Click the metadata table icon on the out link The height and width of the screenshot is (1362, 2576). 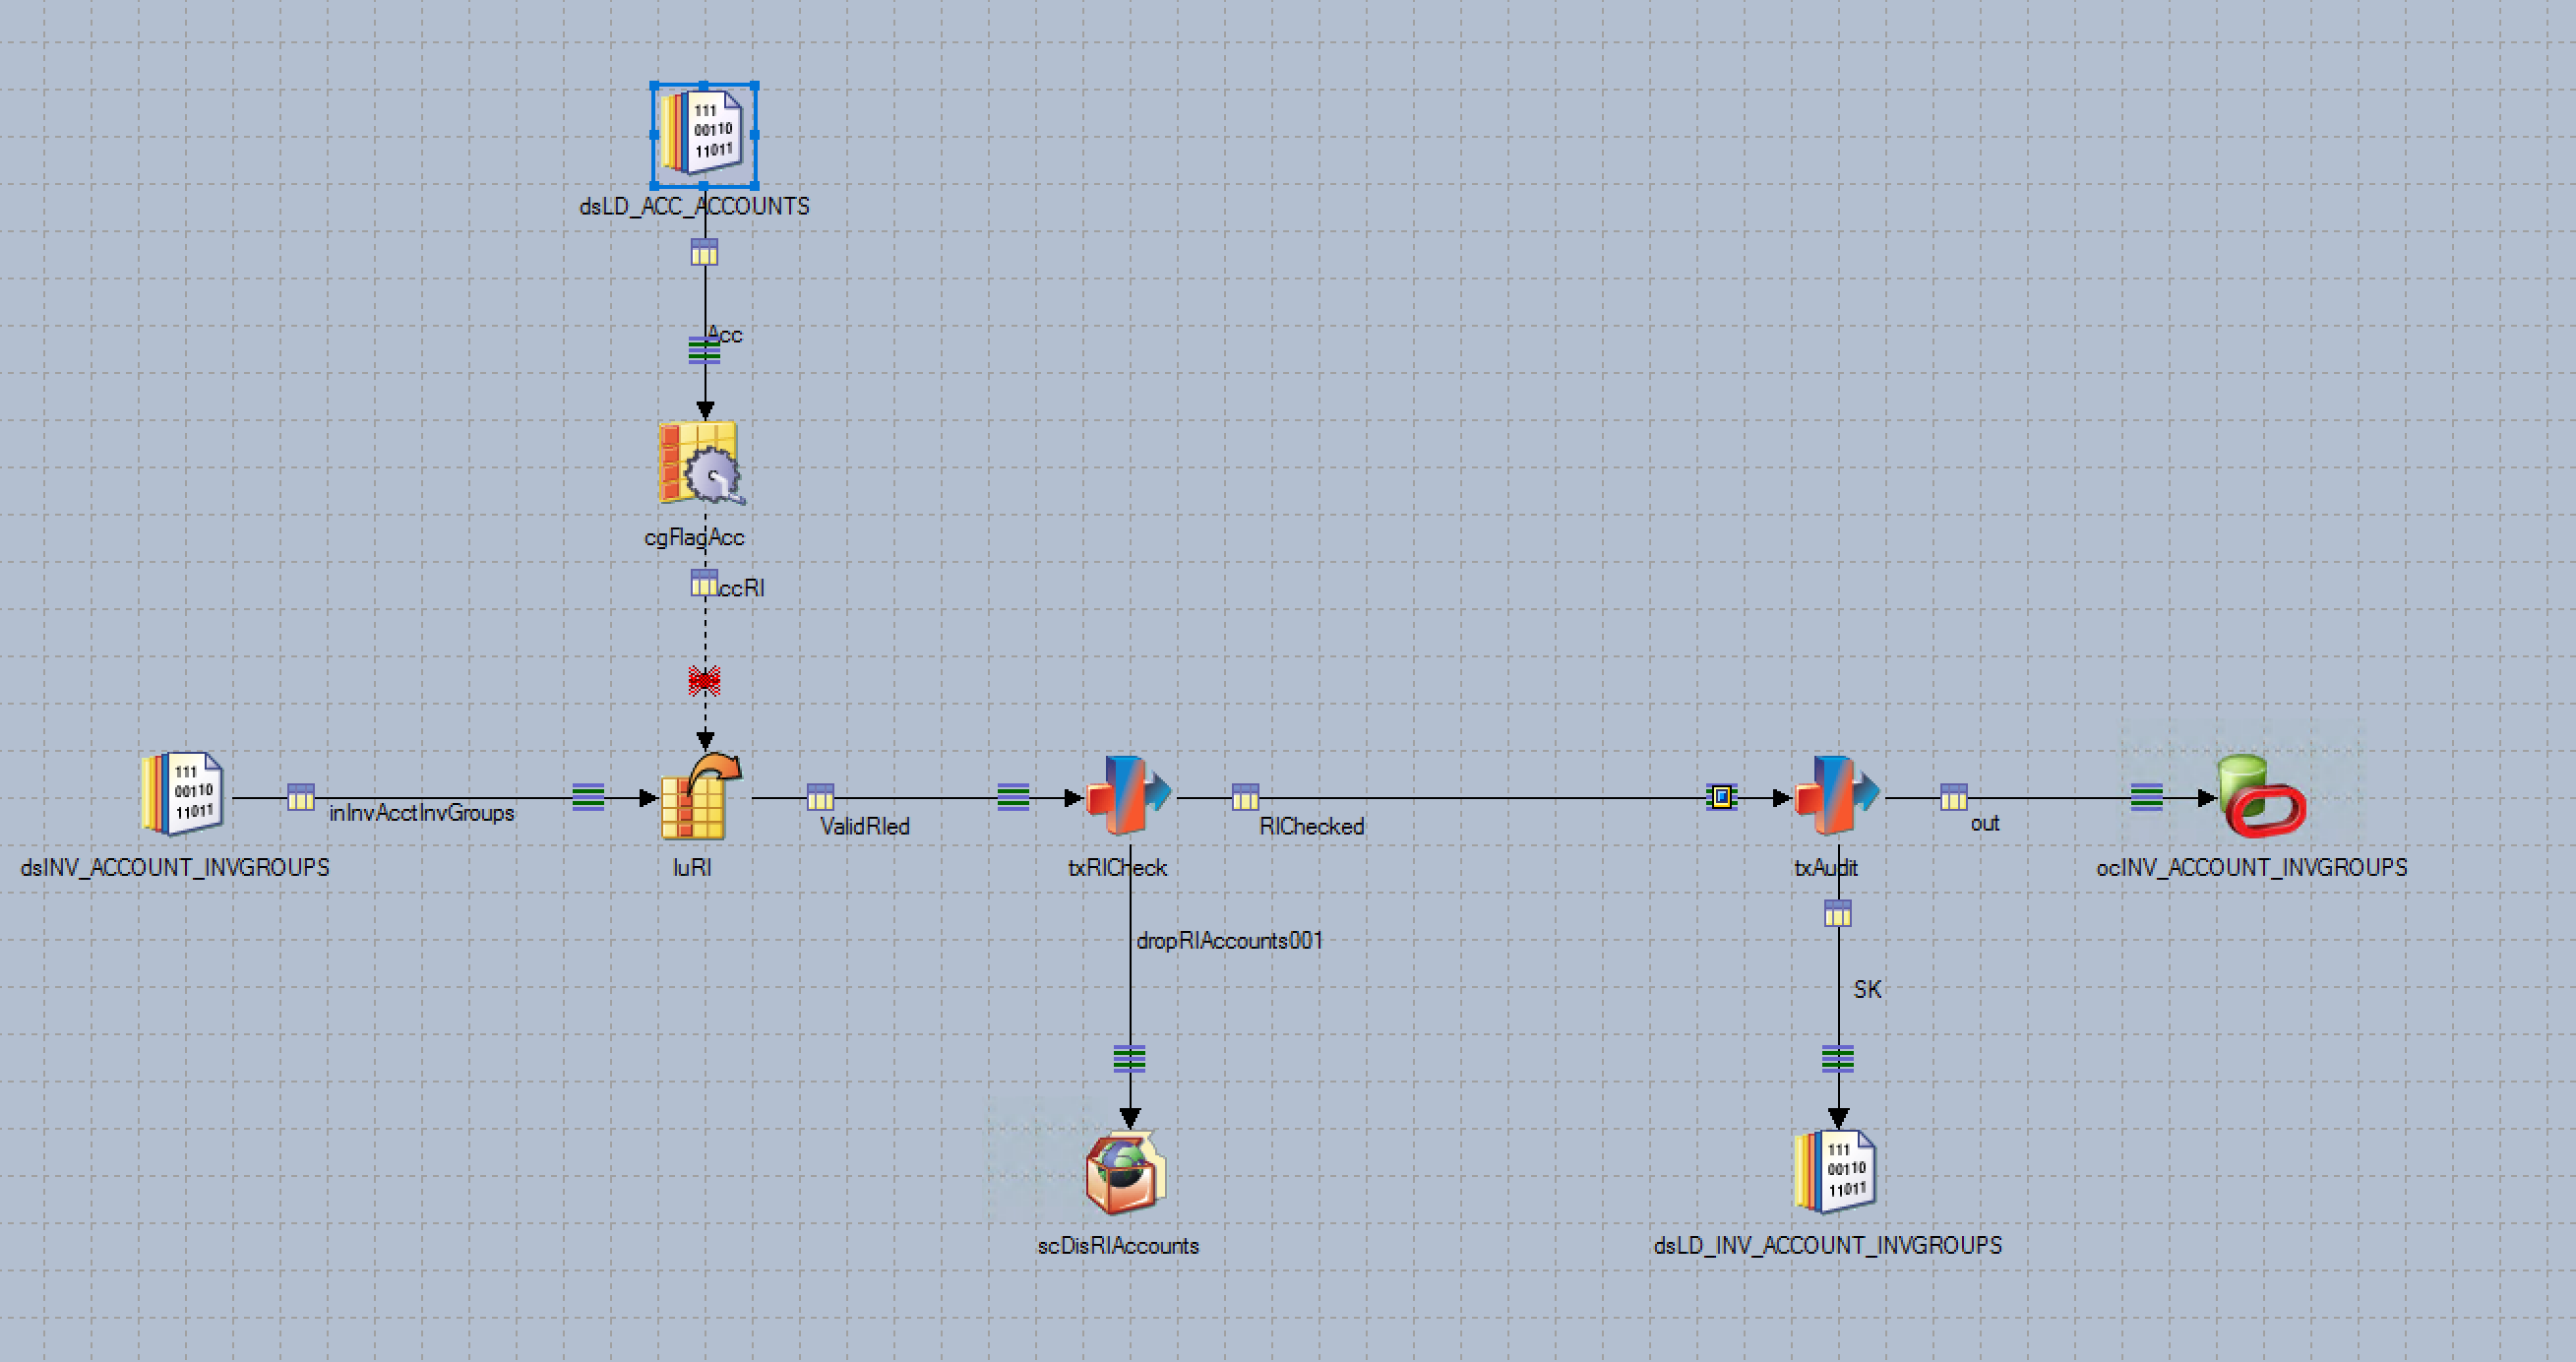tap(1952, 799)
